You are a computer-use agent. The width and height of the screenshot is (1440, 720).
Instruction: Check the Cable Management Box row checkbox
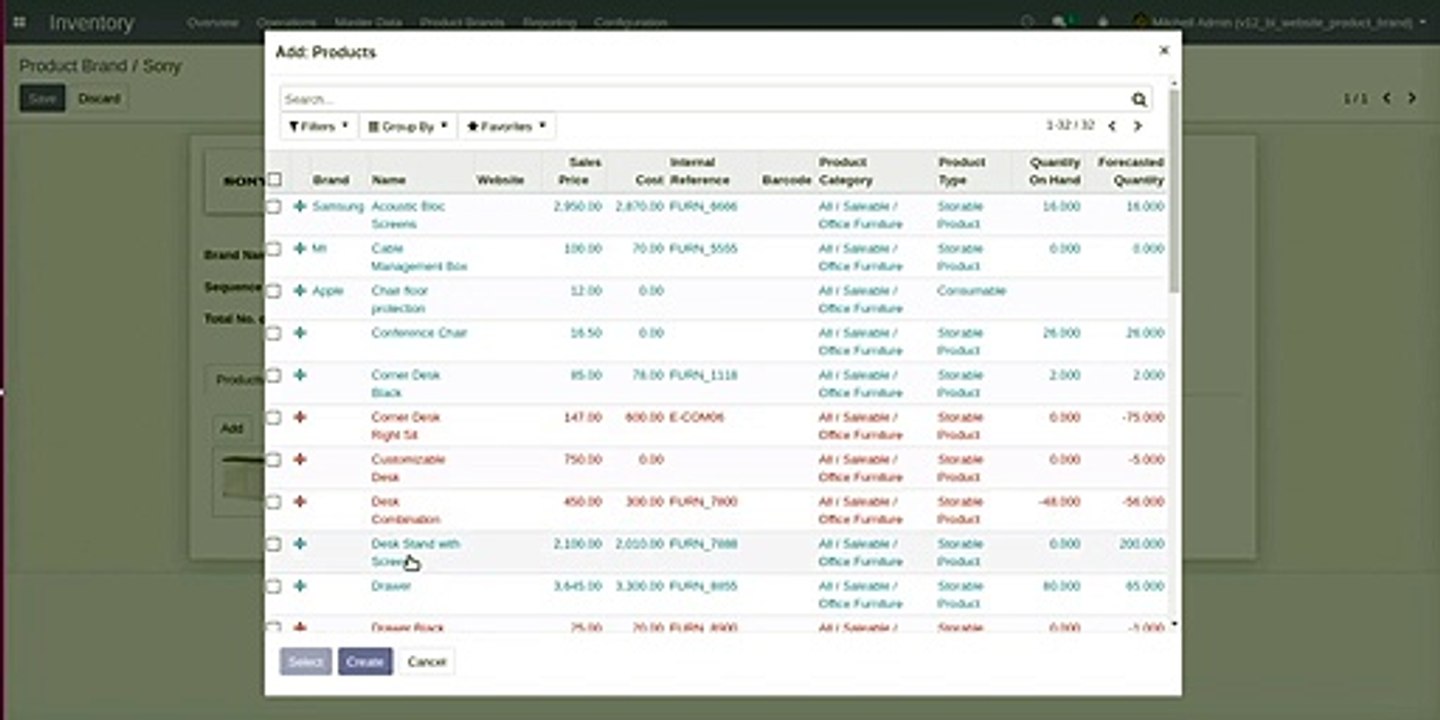[x=273, y=248]
